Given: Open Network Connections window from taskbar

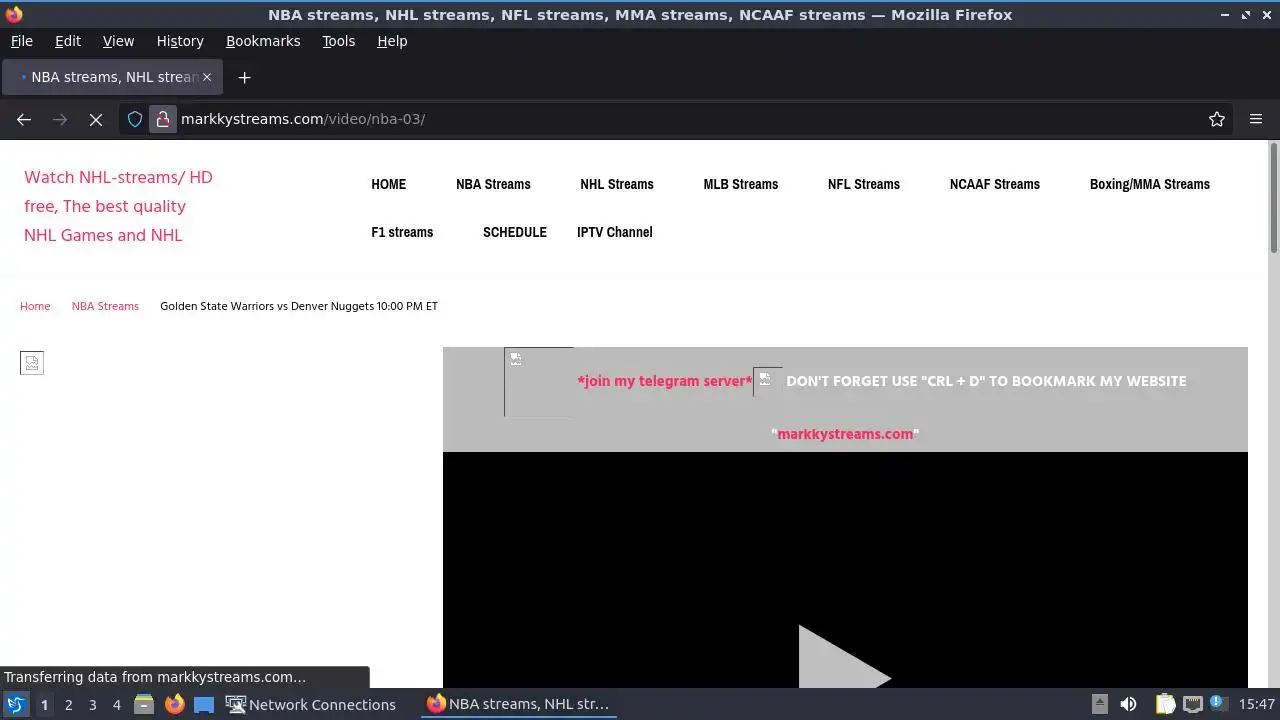Looking at the screenshot, I should (x=311, y=704).
